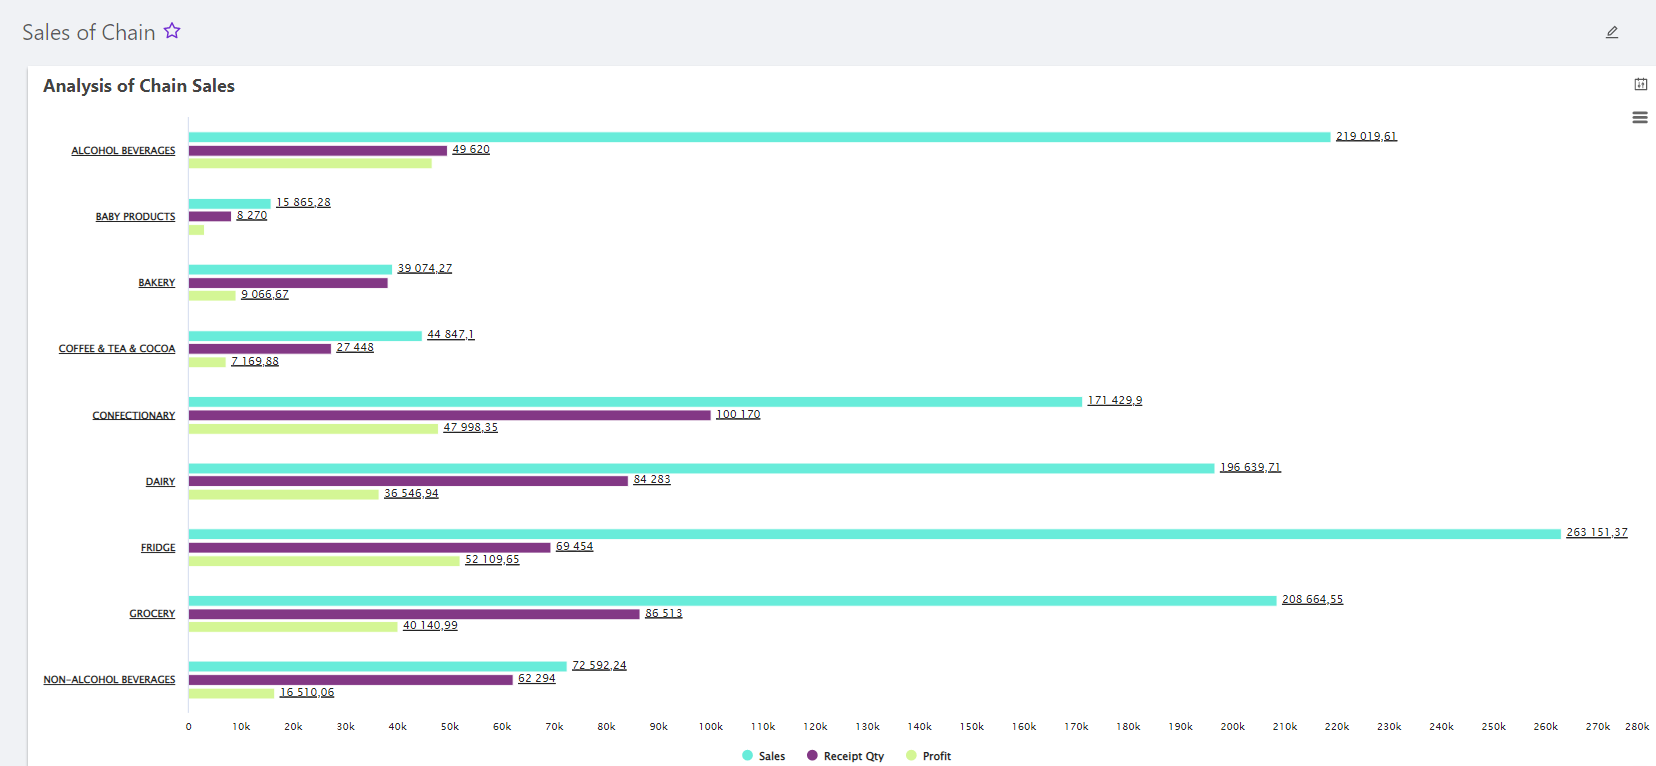Toggle Profit series in the legend
1656x766 pixels.
[x=929, y=756]
